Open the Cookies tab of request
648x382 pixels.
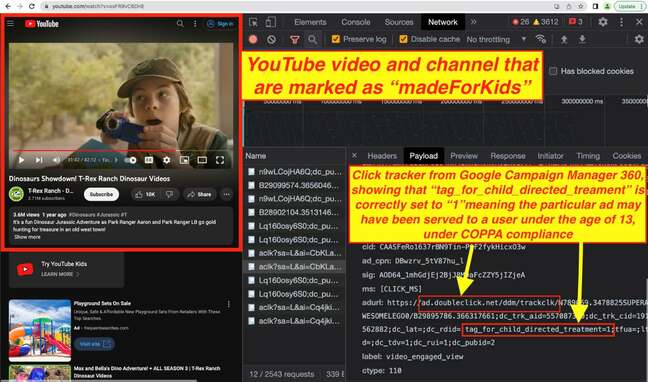(x=627, y=156)
